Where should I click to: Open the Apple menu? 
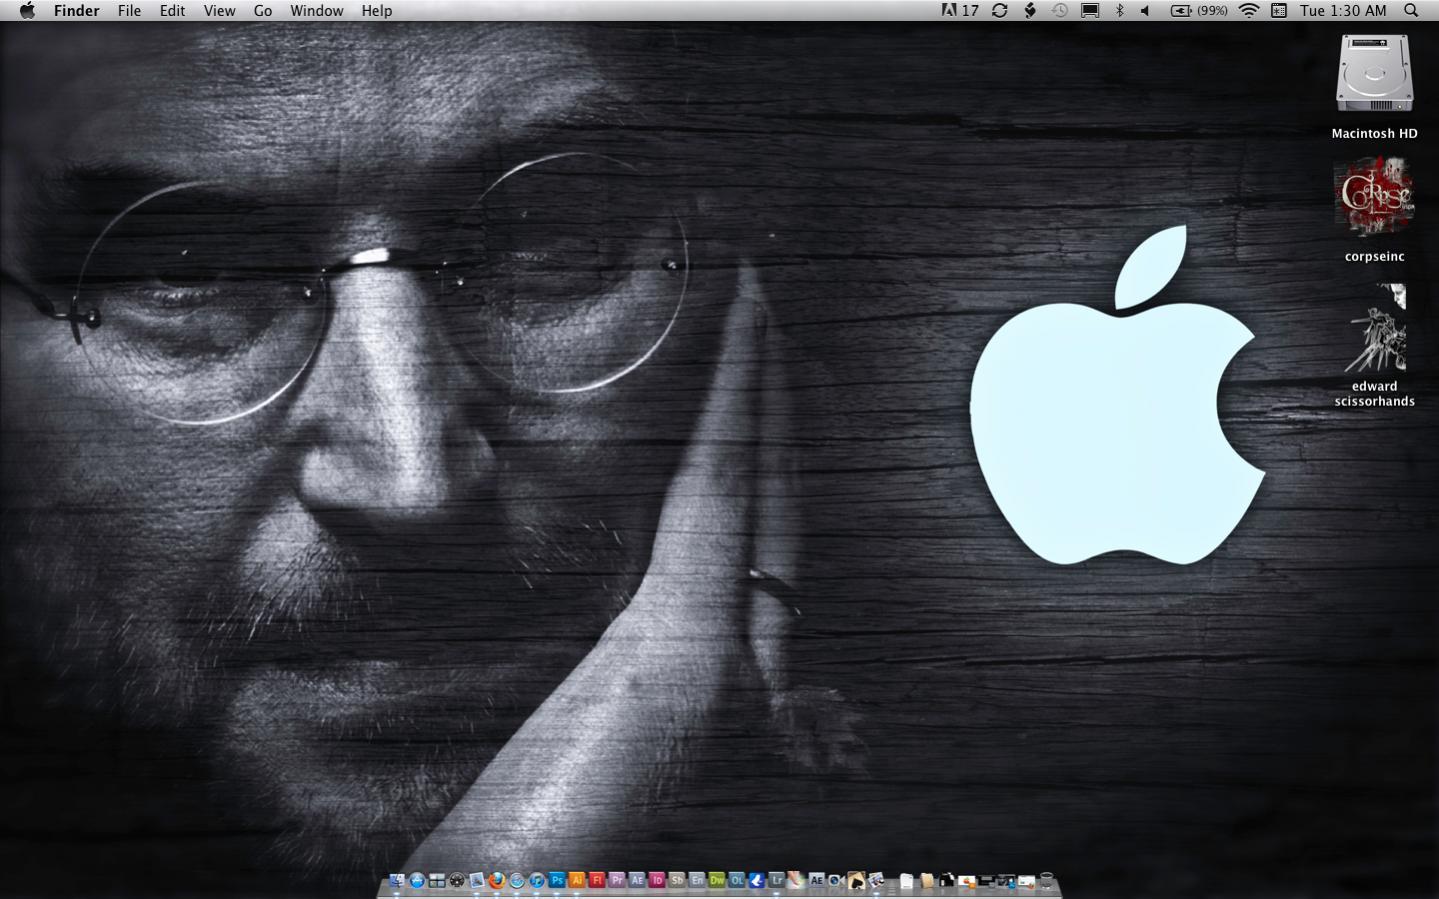click(27, 10)
